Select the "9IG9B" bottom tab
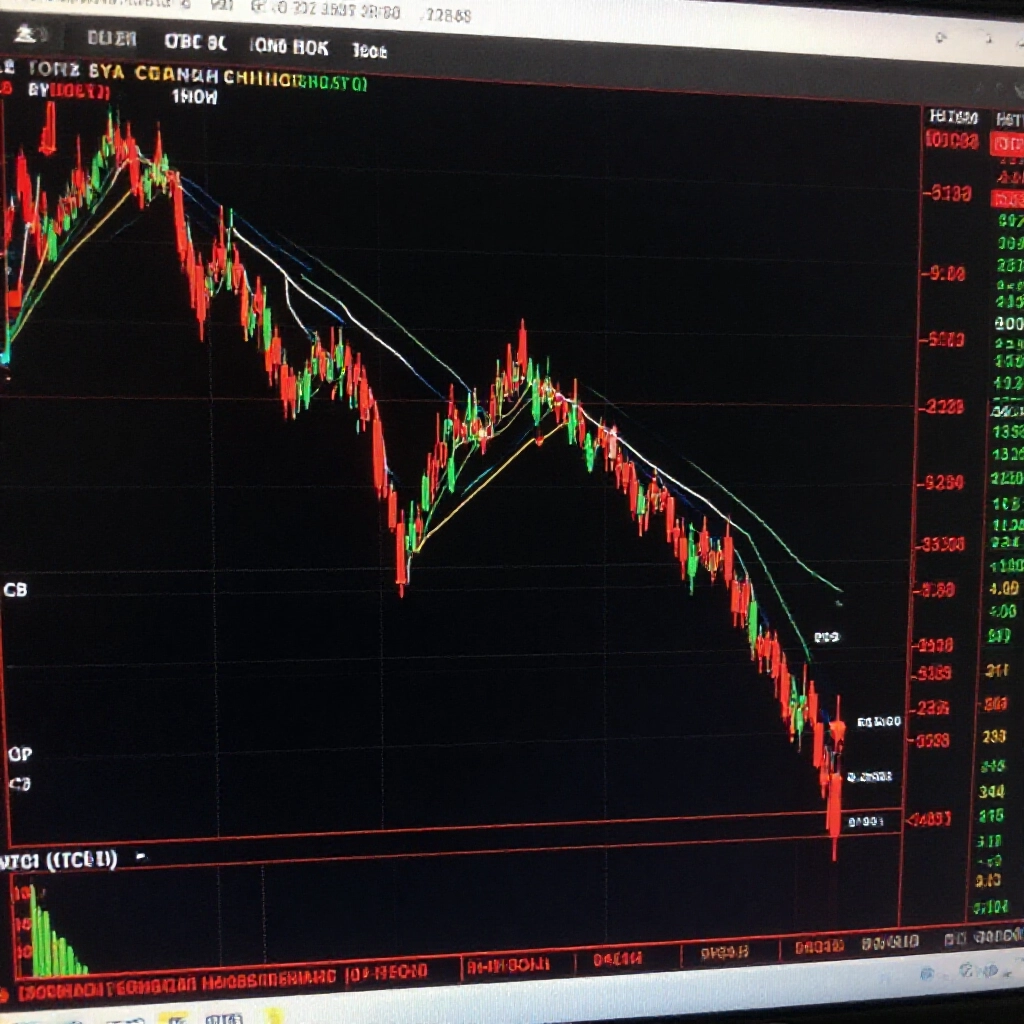This screenshot has width=1024, height=1024. 724,953
